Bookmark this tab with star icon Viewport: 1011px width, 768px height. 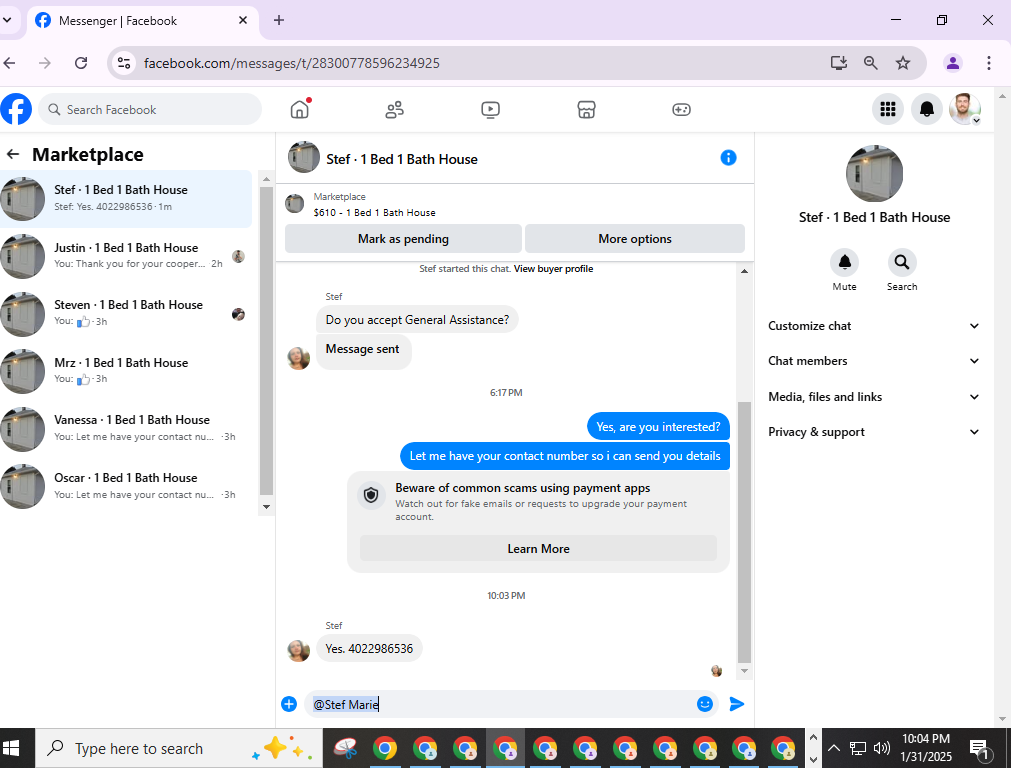tap(903, 63)
